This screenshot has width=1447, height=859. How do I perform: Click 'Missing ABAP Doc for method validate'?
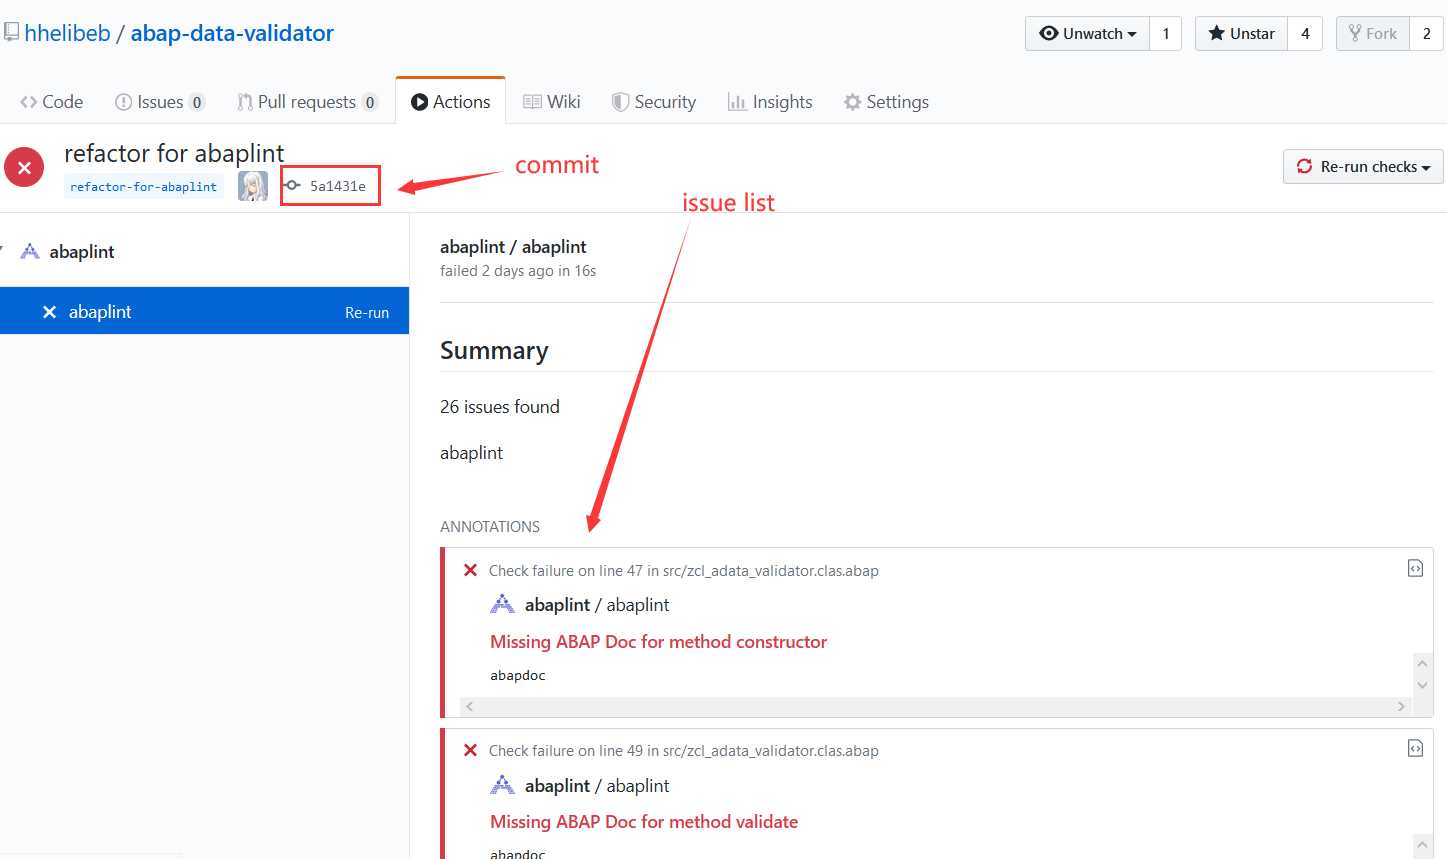coord(644,821)
